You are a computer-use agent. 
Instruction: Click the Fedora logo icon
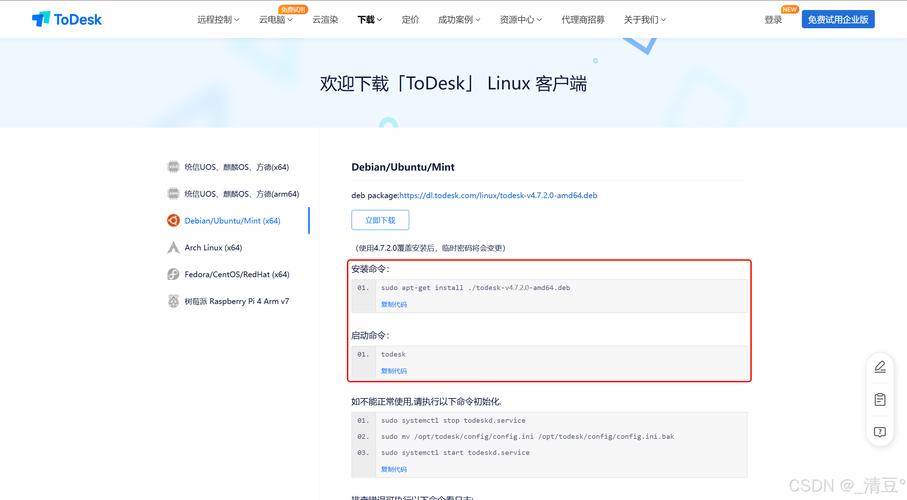[x=173, y=274]
